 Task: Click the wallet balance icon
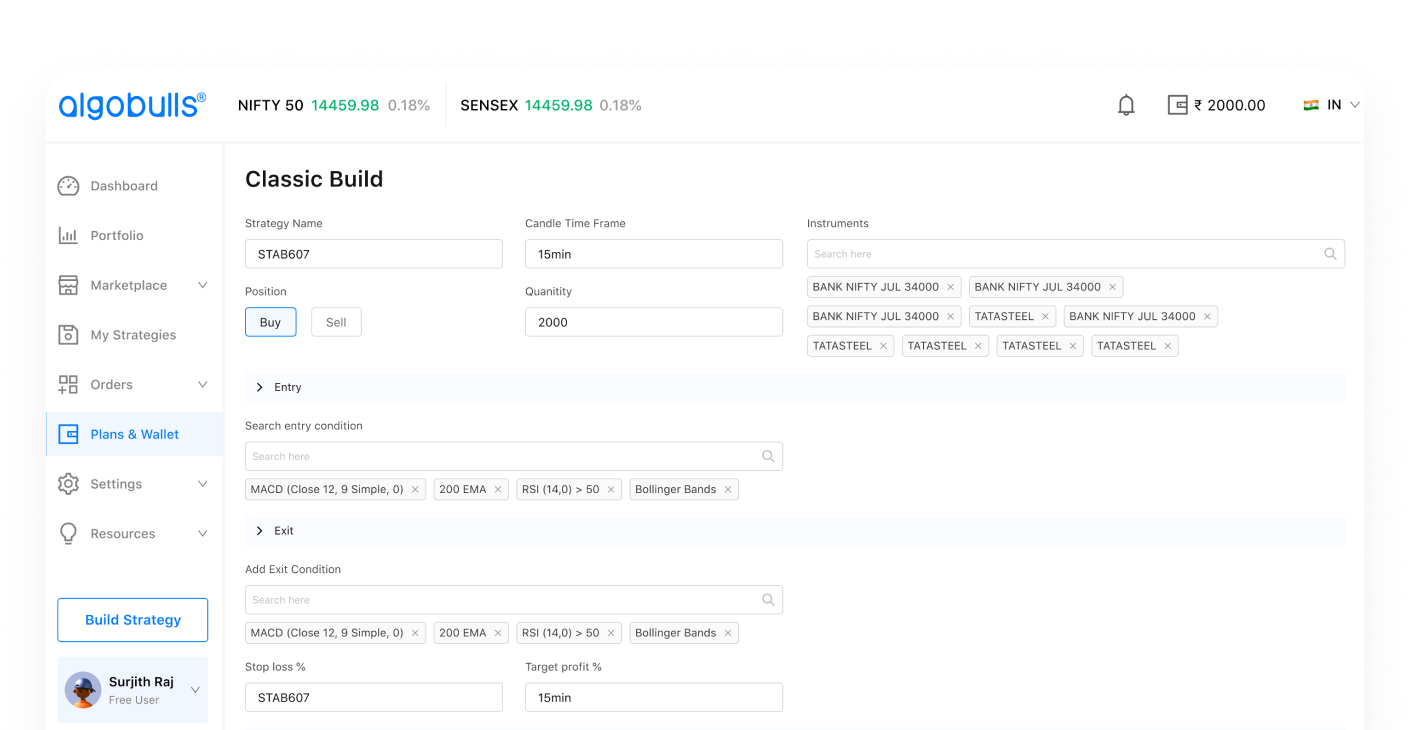[1178, 105]
